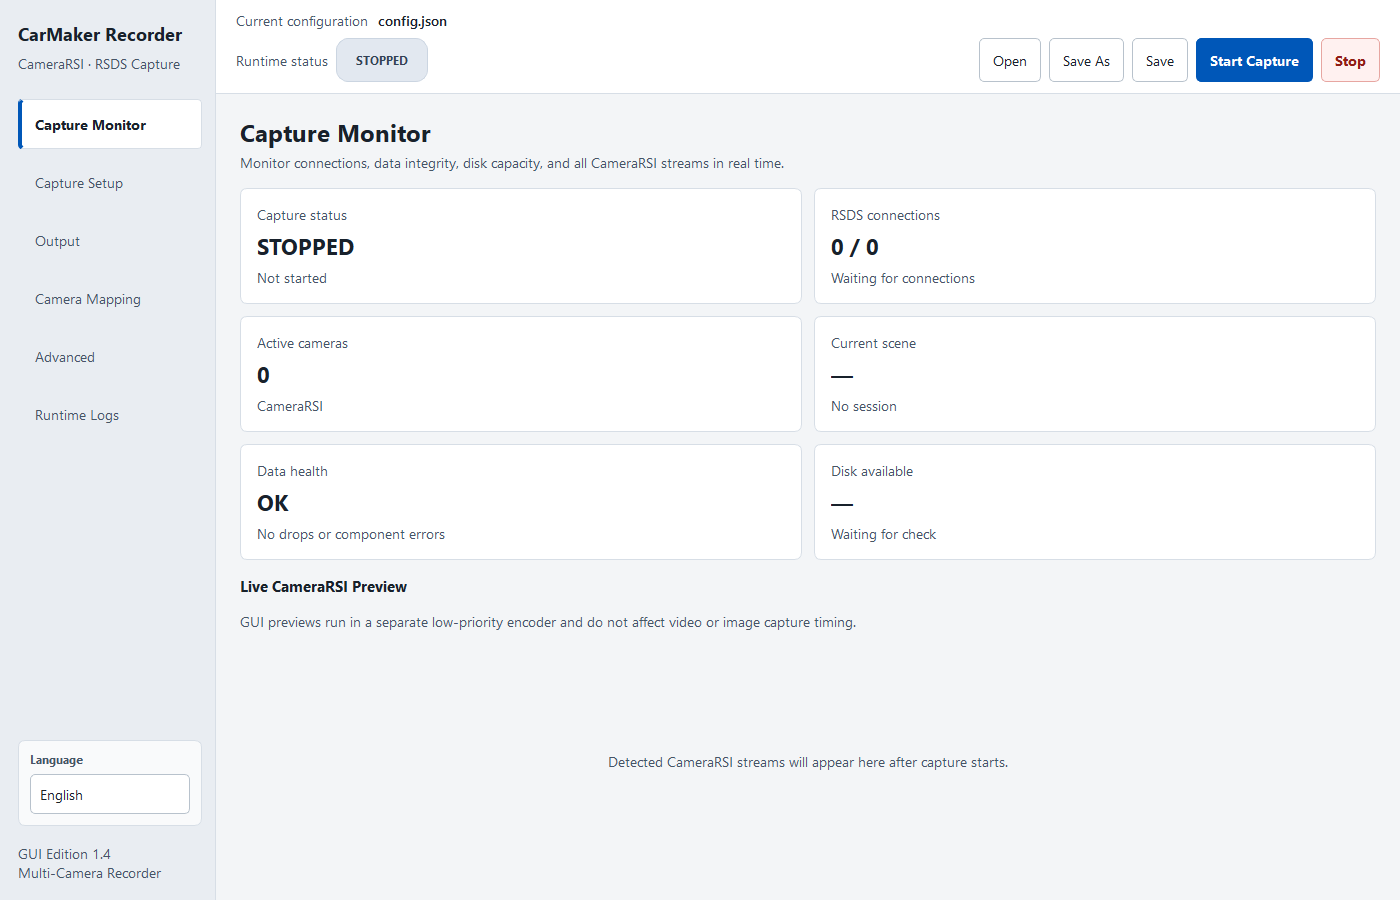Open Camera Mapping settings
This screenshot has width=1400, height=900.
(x=110, y=299)
